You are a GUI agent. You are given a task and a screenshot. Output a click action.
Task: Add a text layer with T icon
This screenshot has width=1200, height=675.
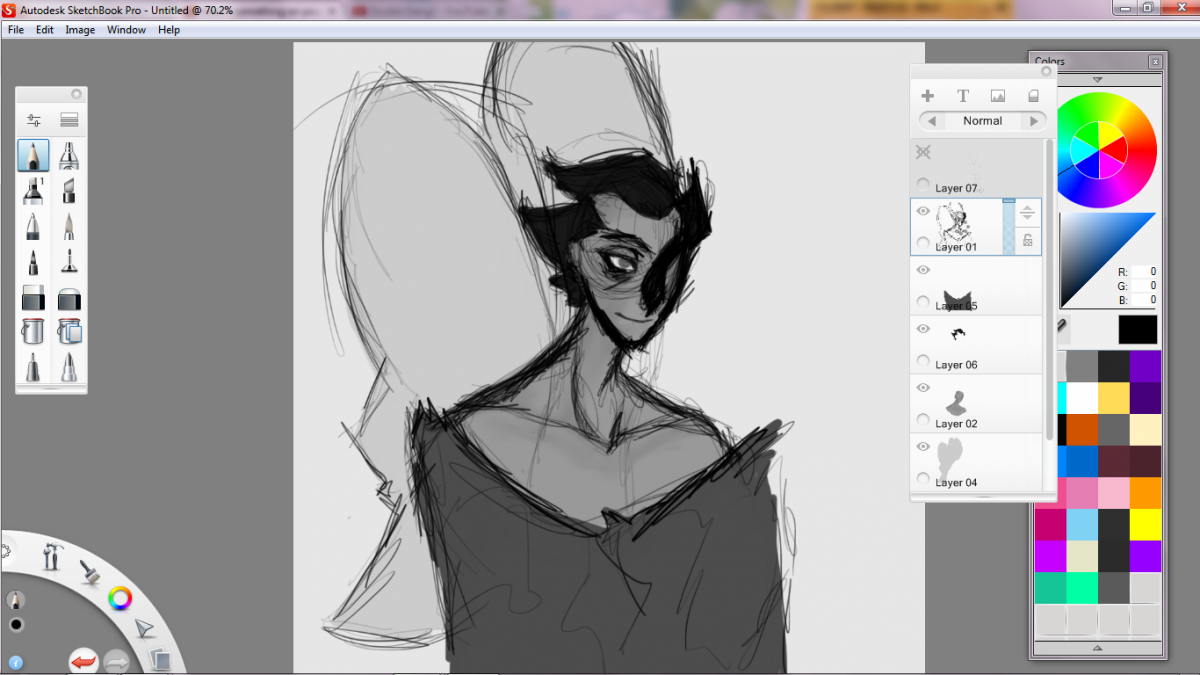963,96
